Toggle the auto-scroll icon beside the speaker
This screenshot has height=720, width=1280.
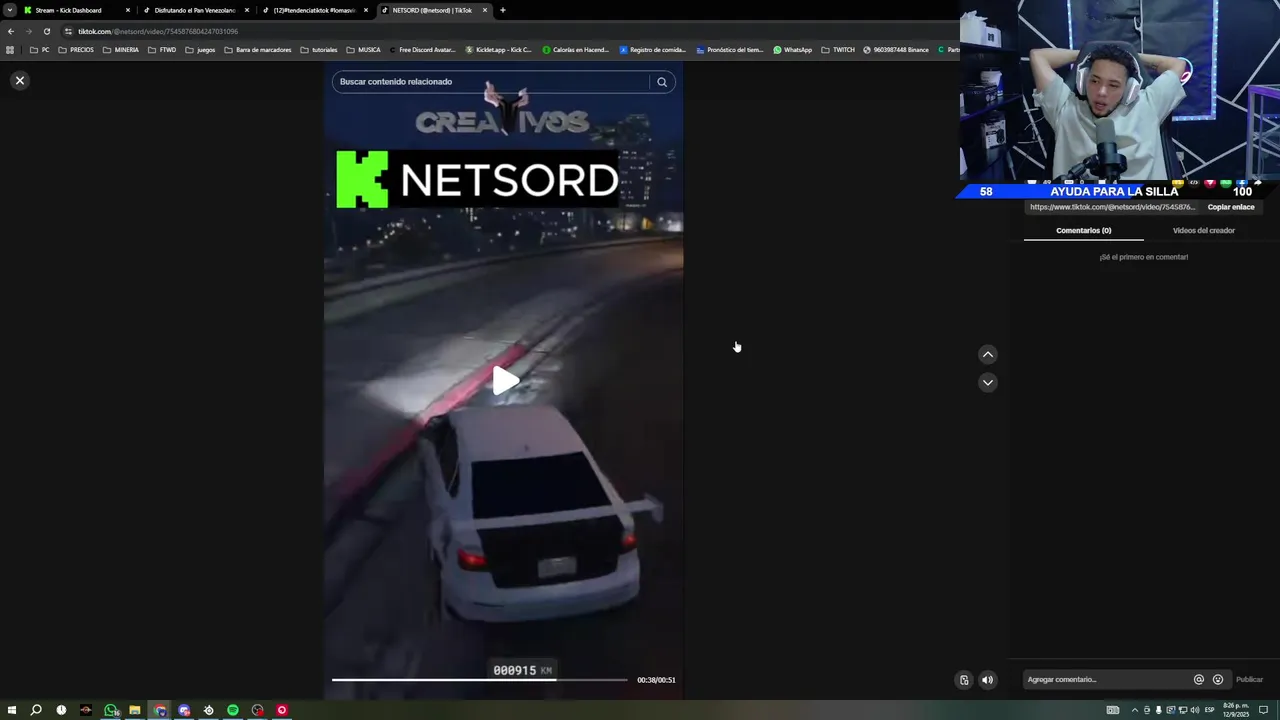click(964, 680)
